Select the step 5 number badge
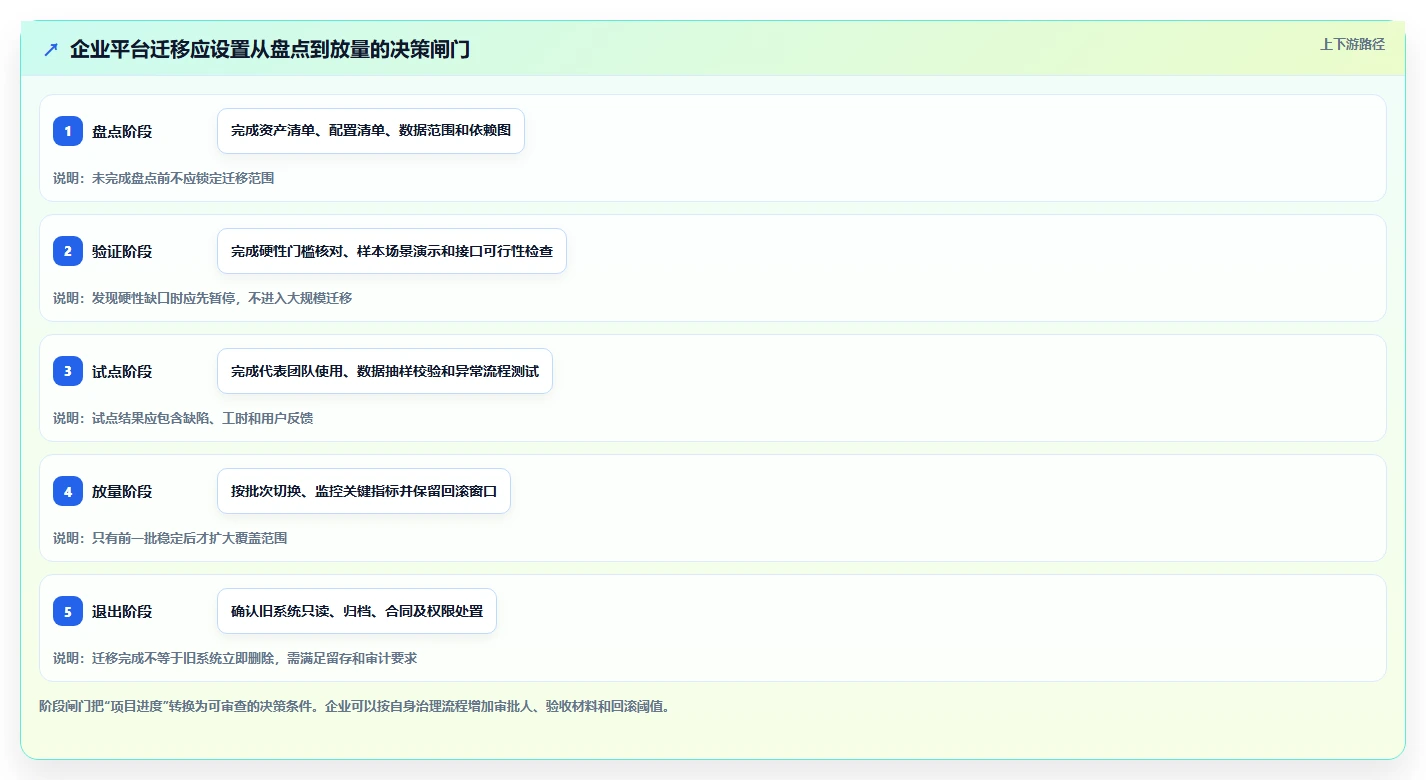This screenshot has width=1426, height=780. (68, 611)
